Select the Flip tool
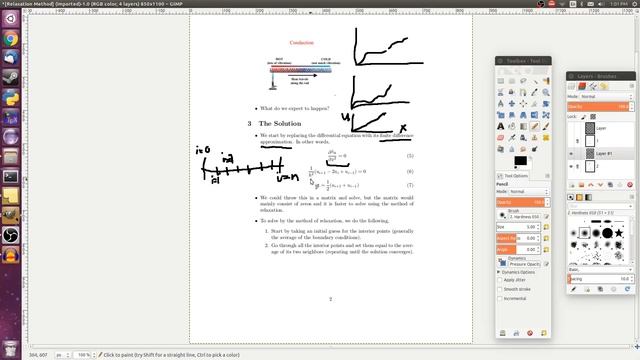640x360 pixels. [x=535, y=115]
